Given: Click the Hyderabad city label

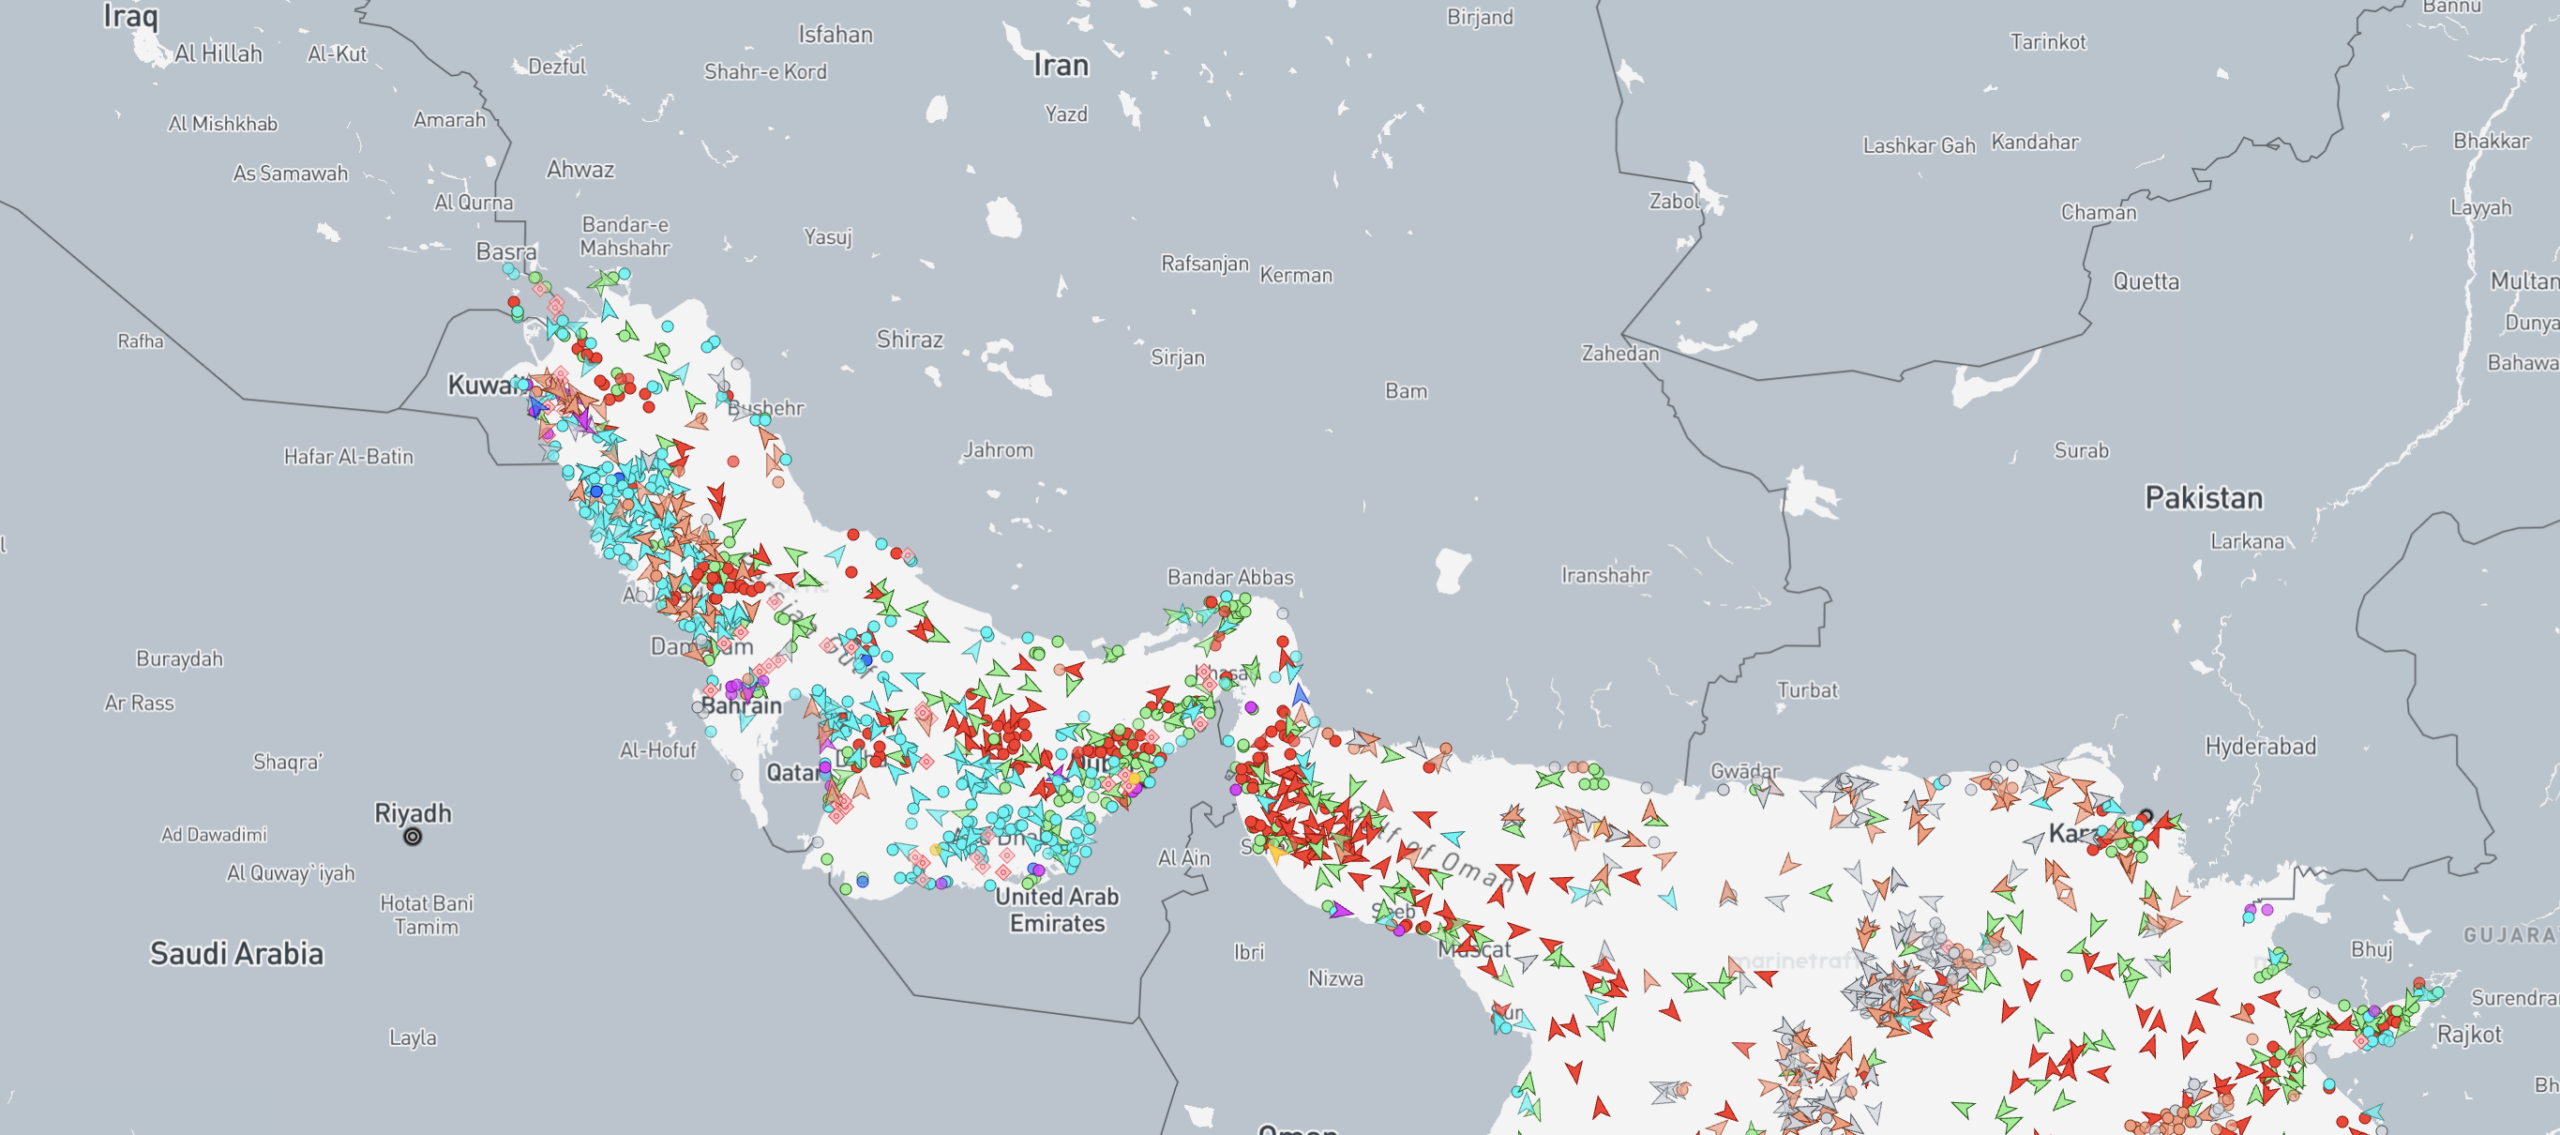Looking at the screenshot, I should 2260,746.
